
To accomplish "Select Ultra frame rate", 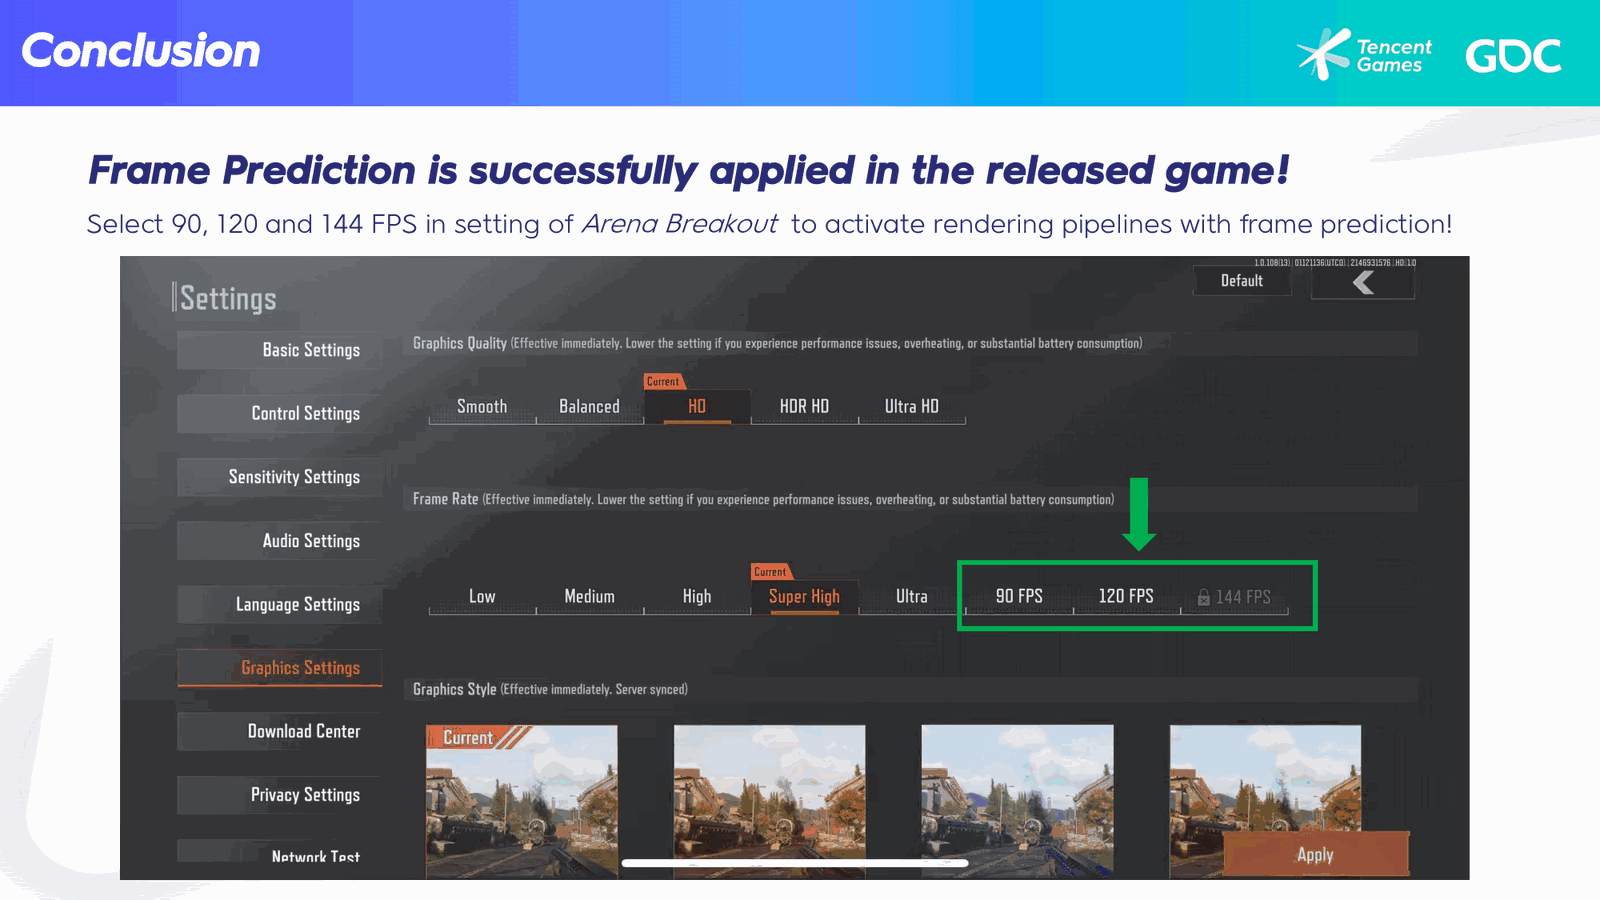I will (x=912, y=597).
